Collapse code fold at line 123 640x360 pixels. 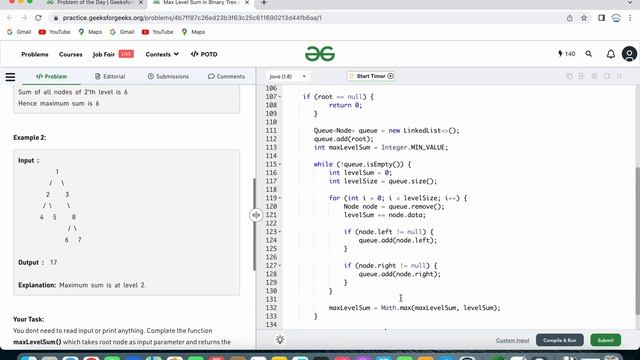point(280,232)
